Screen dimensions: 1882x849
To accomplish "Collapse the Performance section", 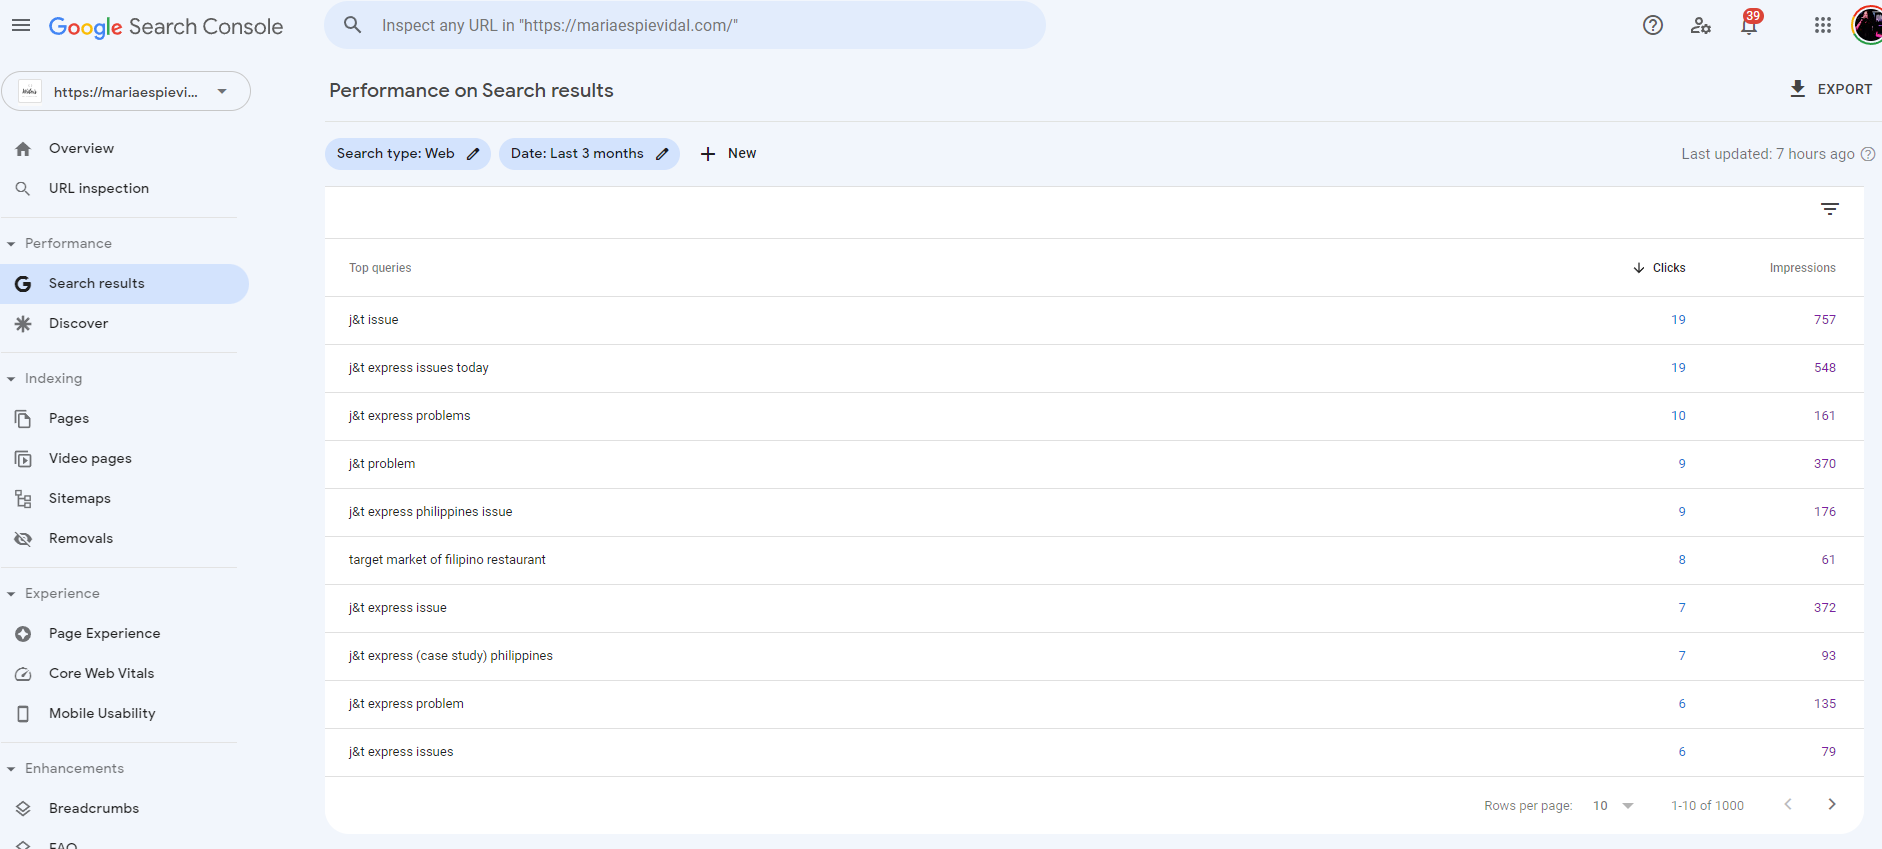I will pyautogui.click(x=11, y=244).
